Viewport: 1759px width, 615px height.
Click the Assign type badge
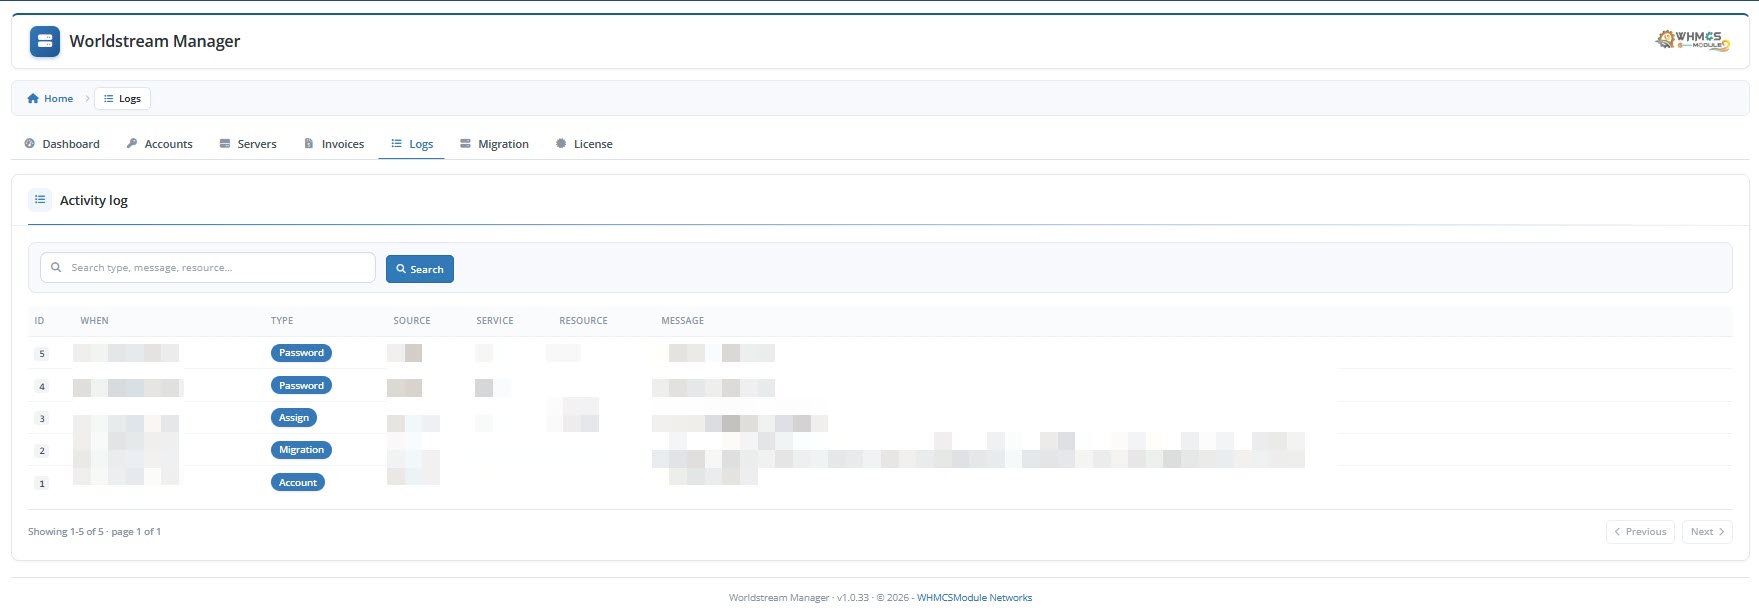(x=294, y=418)
